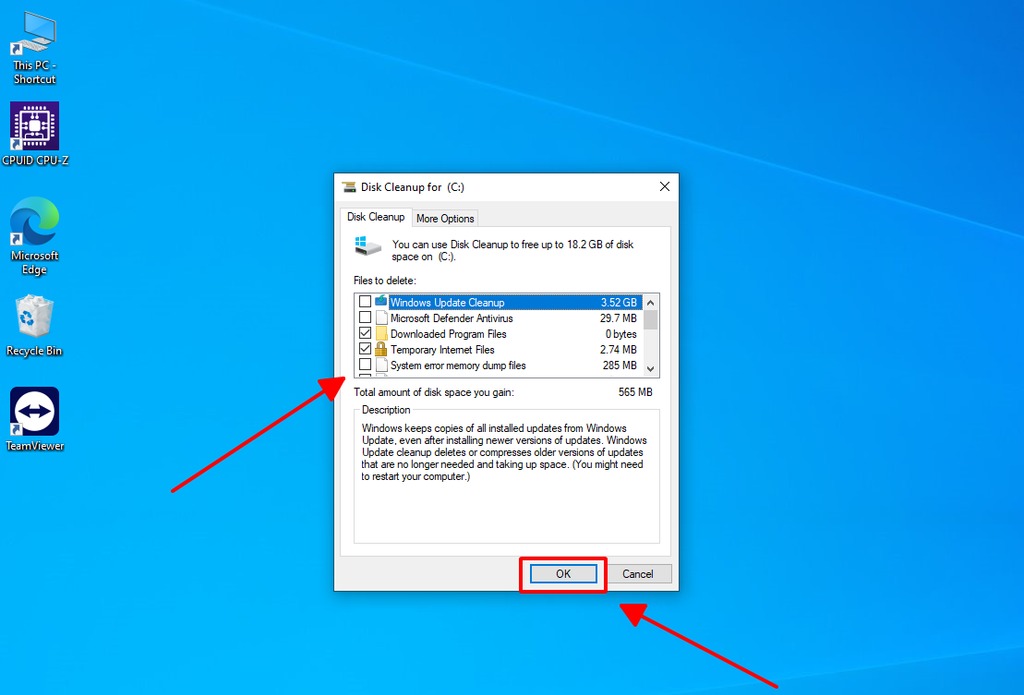This screenshot has width=1024, height=695.
Task: Click Cancel to dismiss Disk Cleanup
Action: coord(638,574)
